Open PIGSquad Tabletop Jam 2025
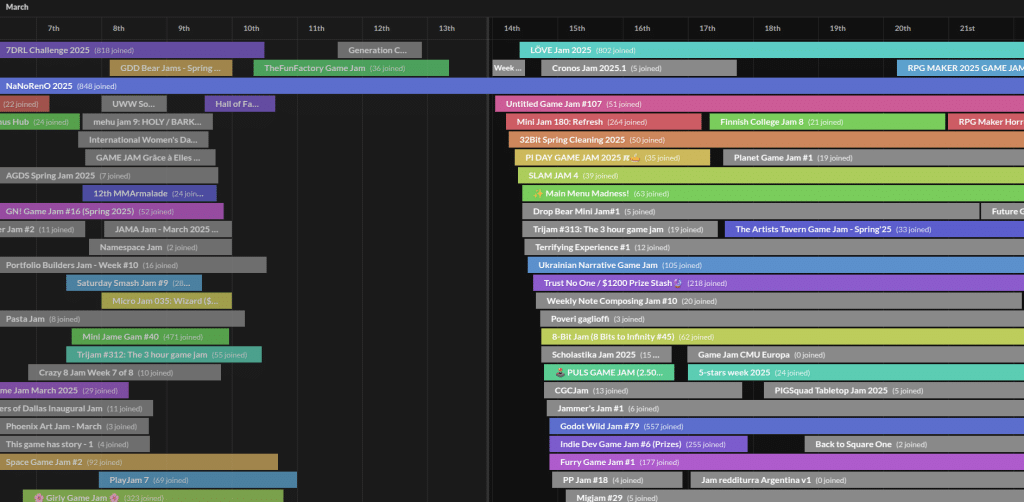 click(894, 390)
